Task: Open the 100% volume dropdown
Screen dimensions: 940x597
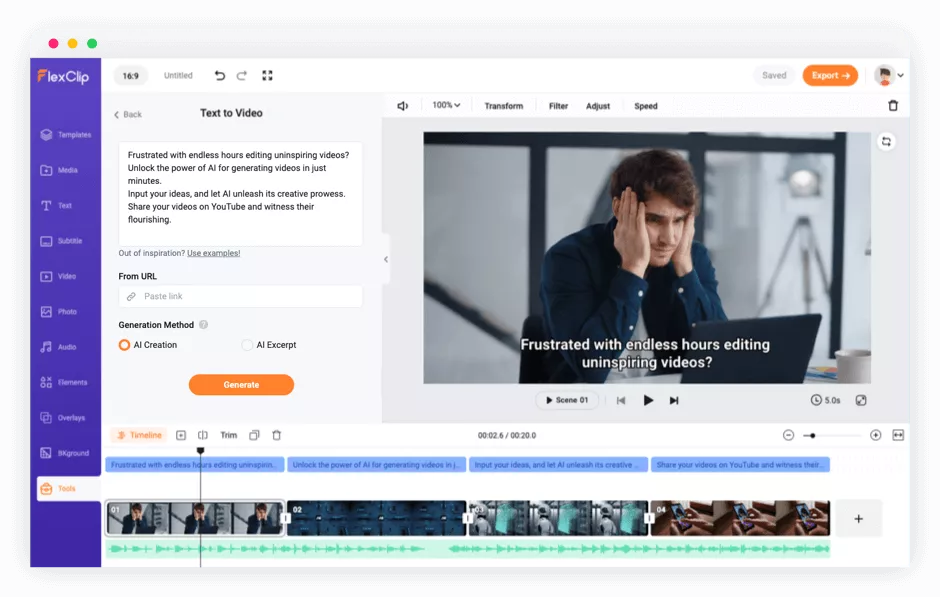Action: (x=446, y=105)
